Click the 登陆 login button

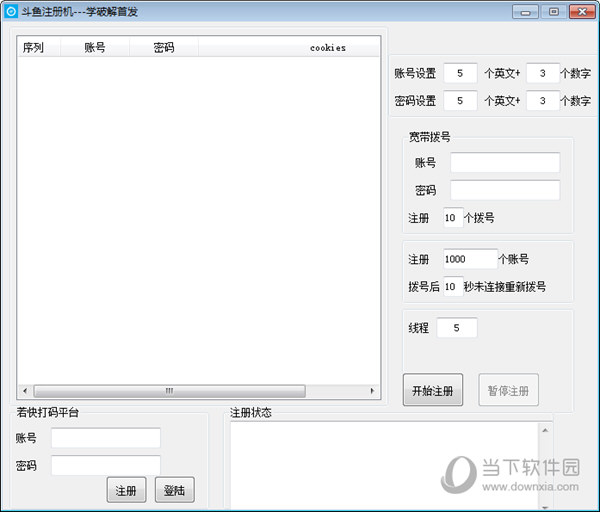174,490
